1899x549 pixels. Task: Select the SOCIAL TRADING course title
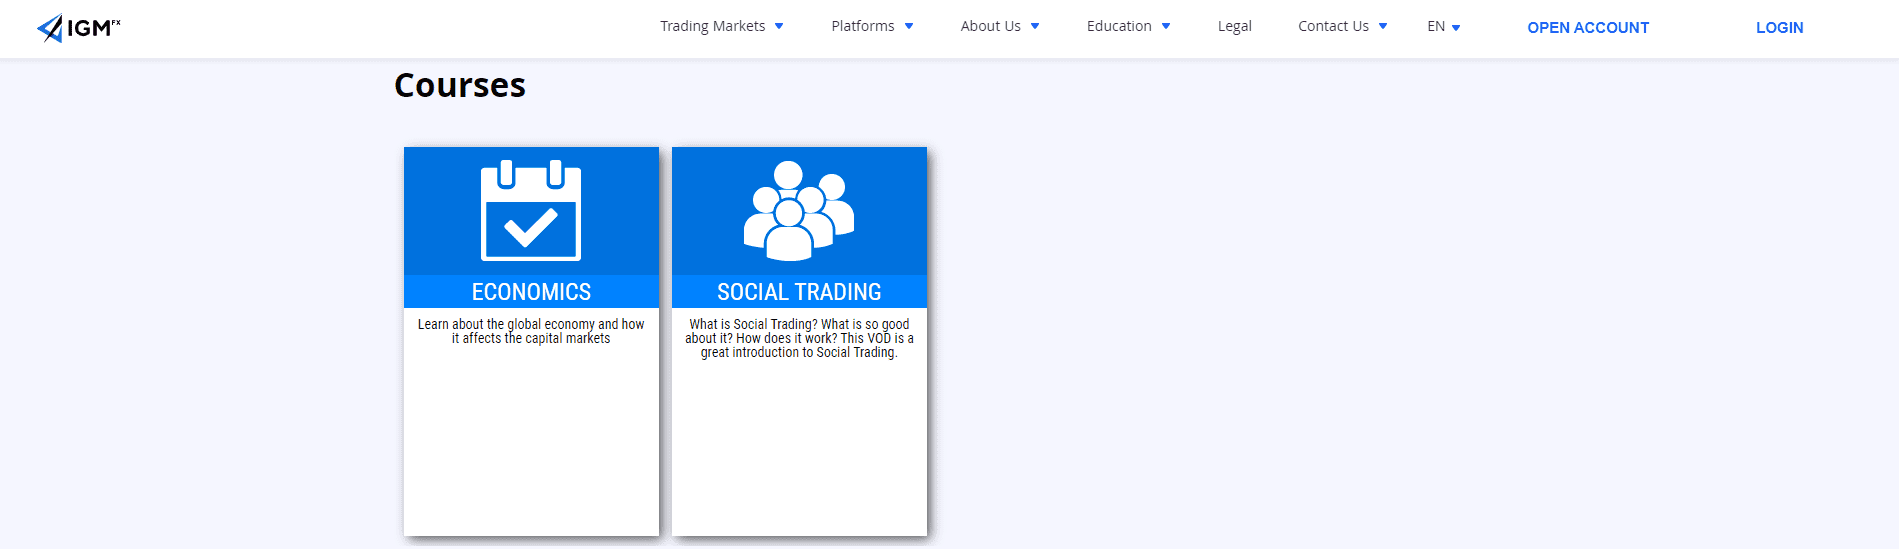[799, 292]
